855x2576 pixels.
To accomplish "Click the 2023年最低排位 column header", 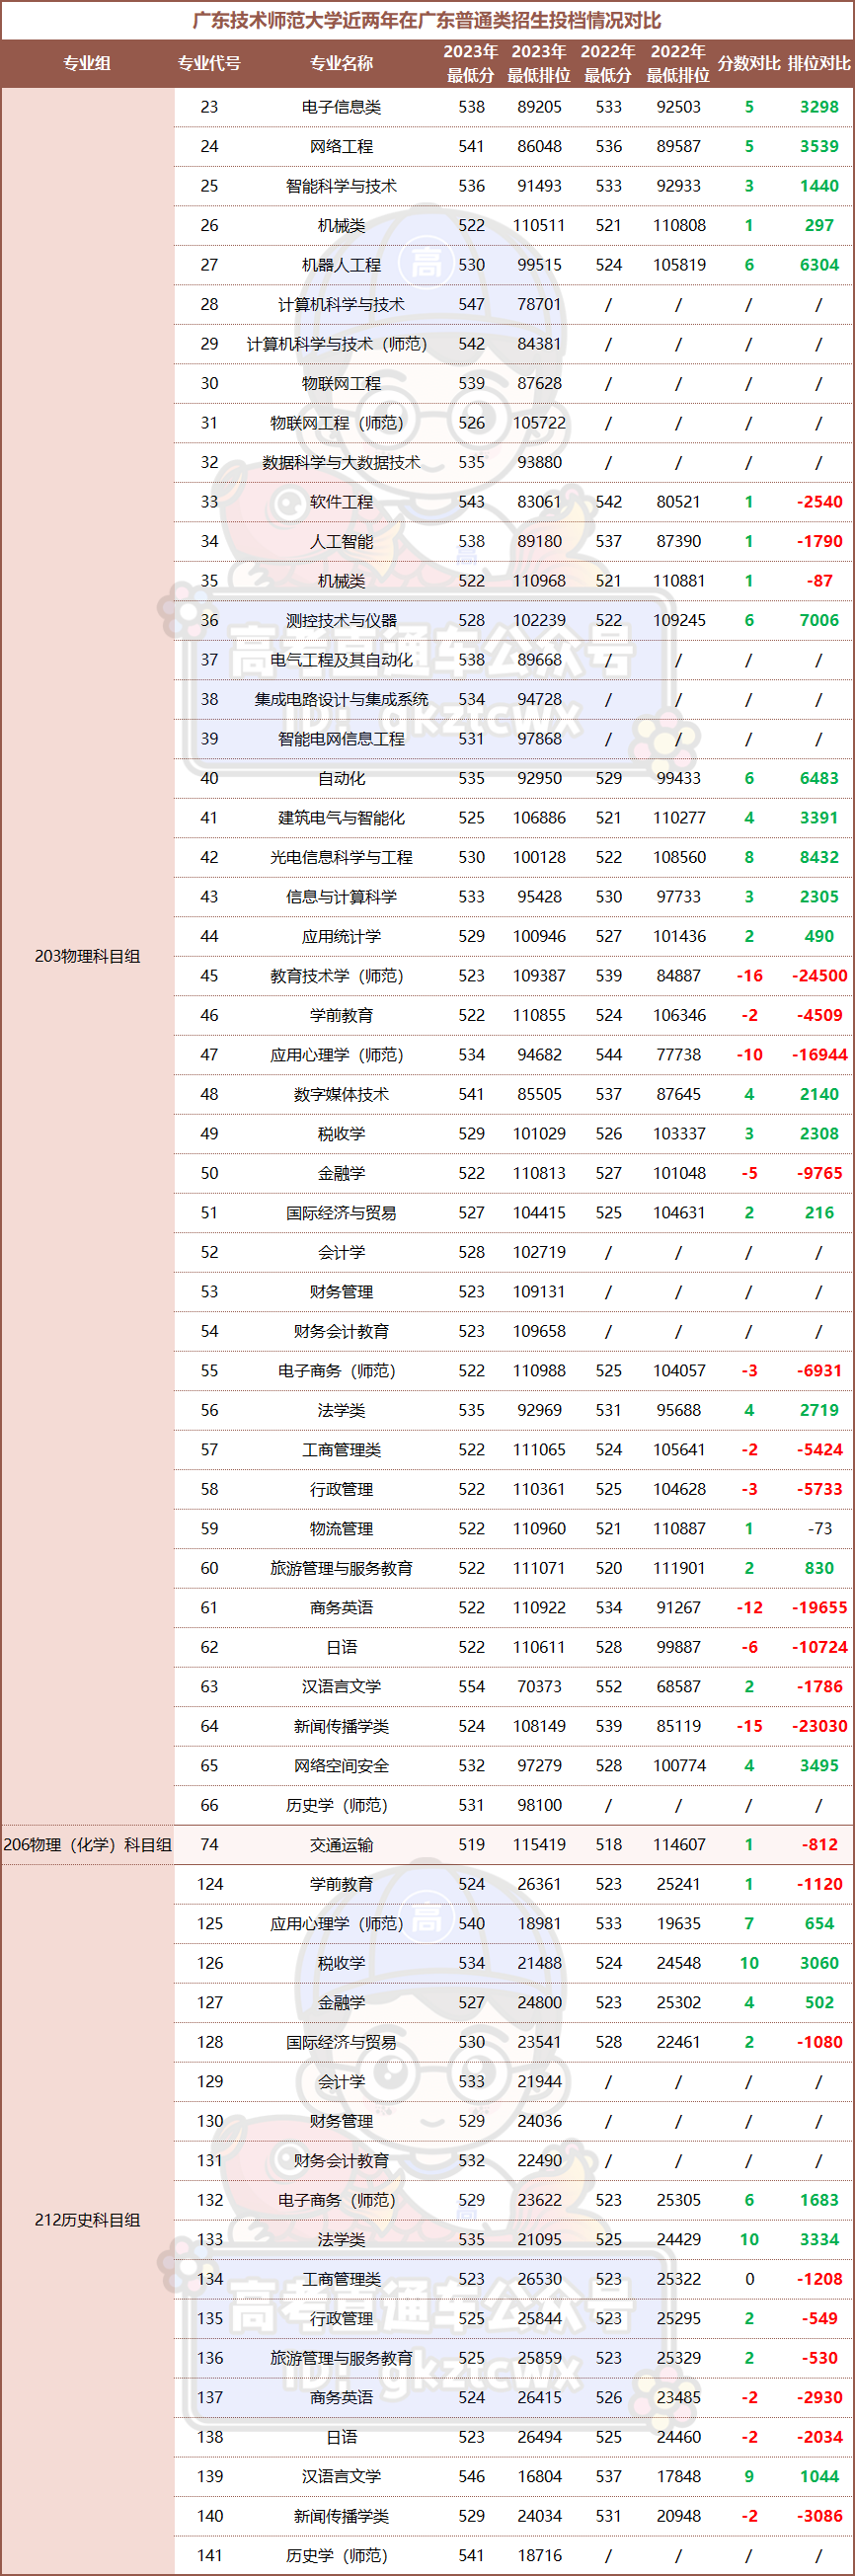I will (539, 63).
